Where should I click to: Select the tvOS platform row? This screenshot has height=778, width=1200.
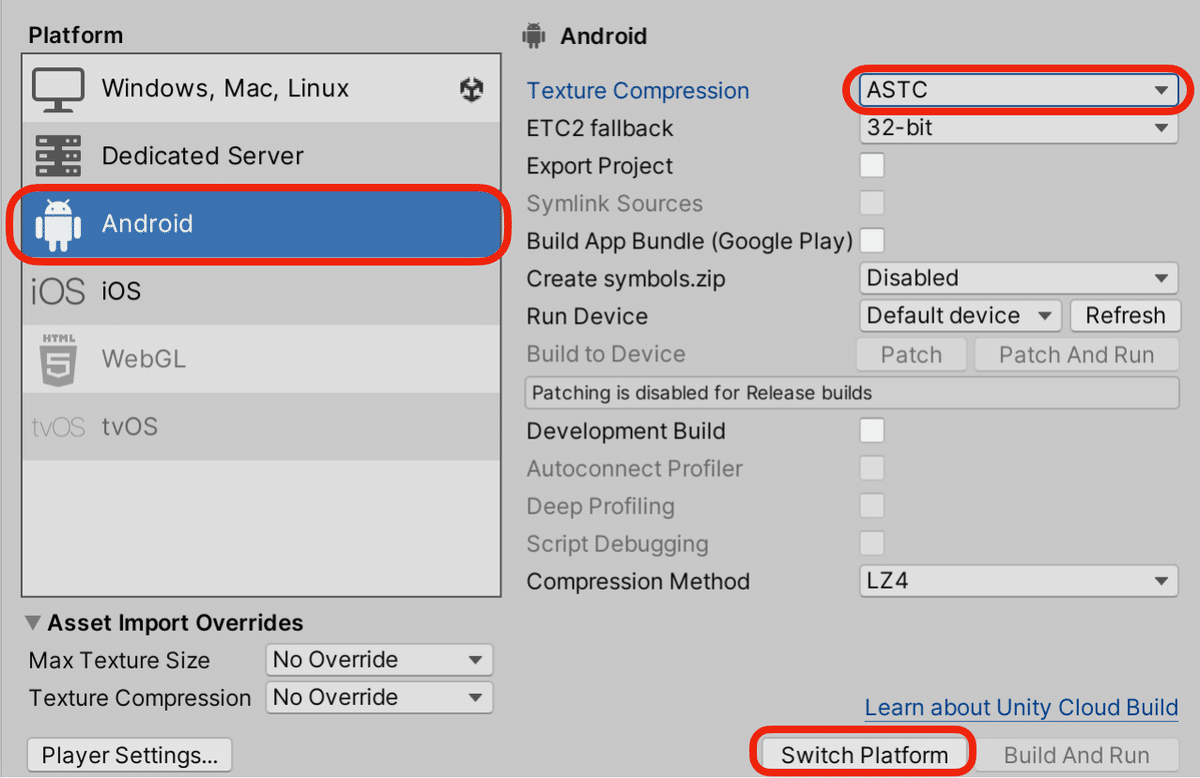click(261, 427)
